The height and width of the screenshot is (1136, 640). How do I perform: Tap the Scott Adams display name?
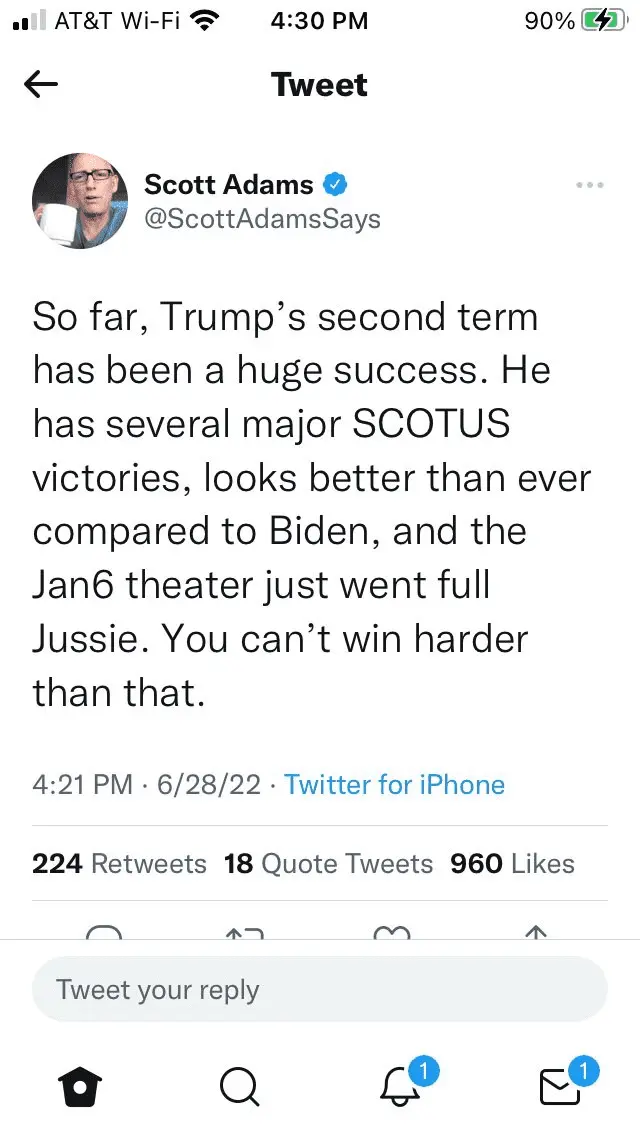point(228,184)
